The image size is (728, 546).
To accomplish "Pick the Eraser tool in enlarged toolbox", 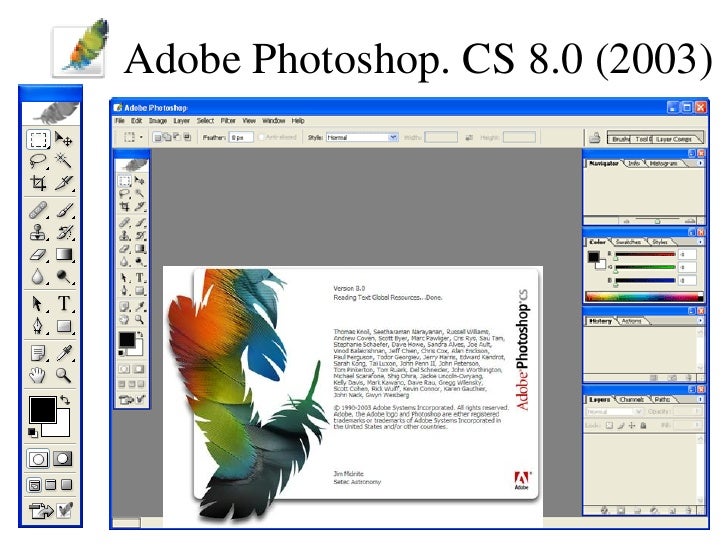I will 38,254.
